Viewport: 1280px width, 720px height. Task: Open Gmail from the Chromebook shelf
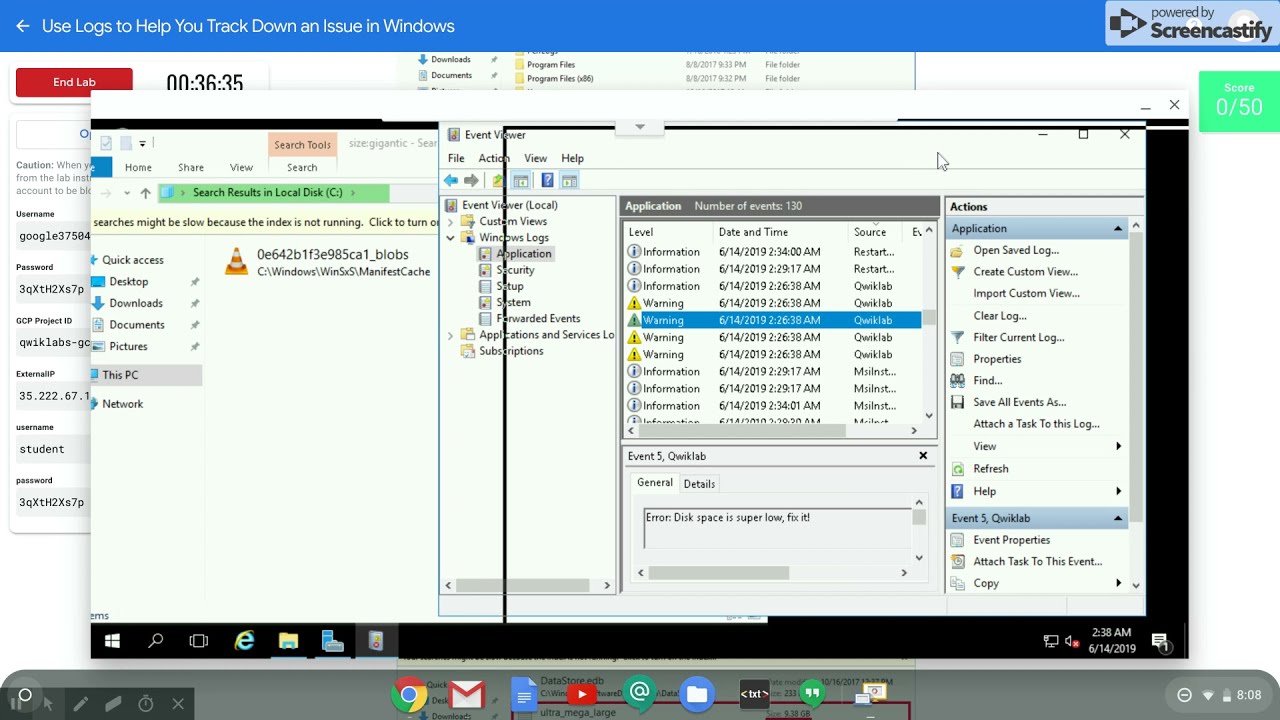466,694
